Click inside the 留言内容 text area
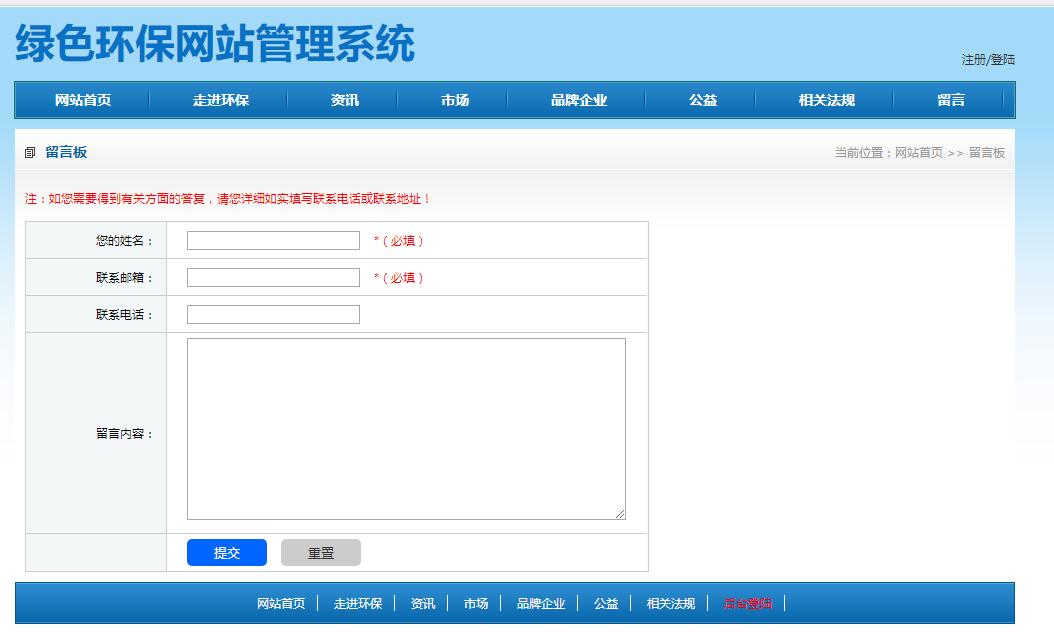1054x633 pixels. [406, 429]
